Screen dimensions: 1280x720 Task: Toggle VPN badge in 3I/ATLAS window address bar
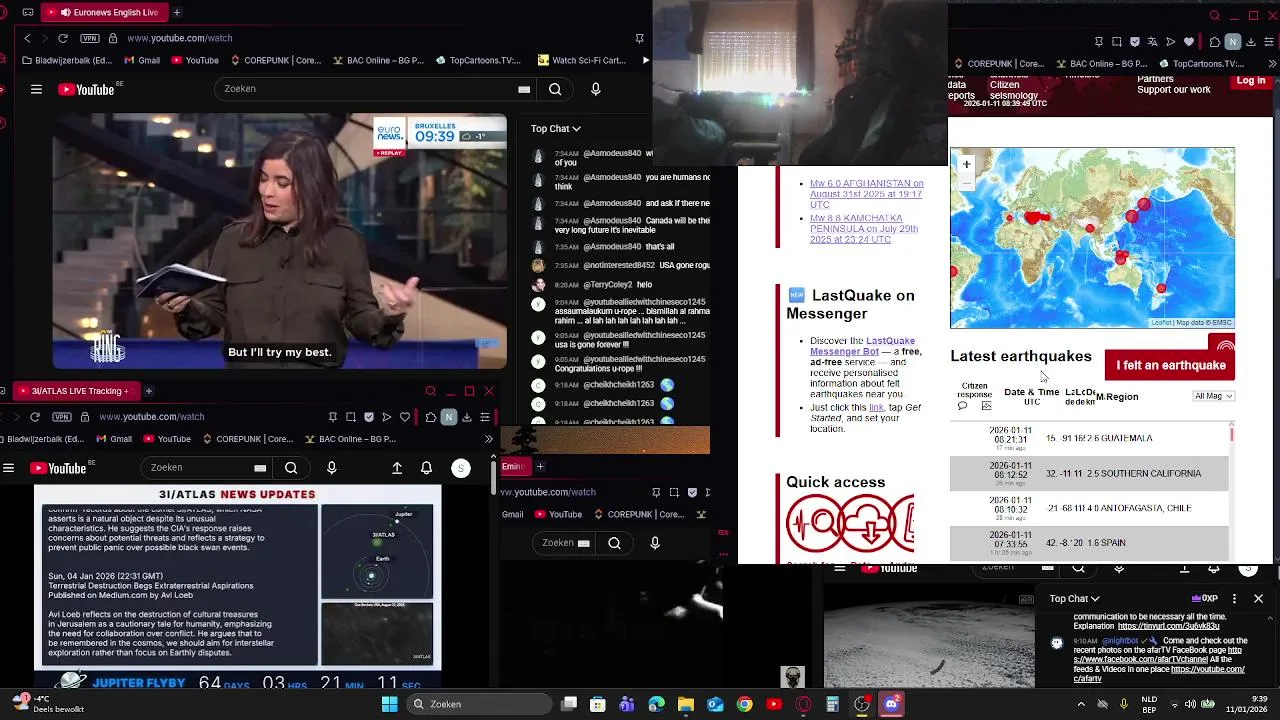pyautogui.click(x=62, y=417)
